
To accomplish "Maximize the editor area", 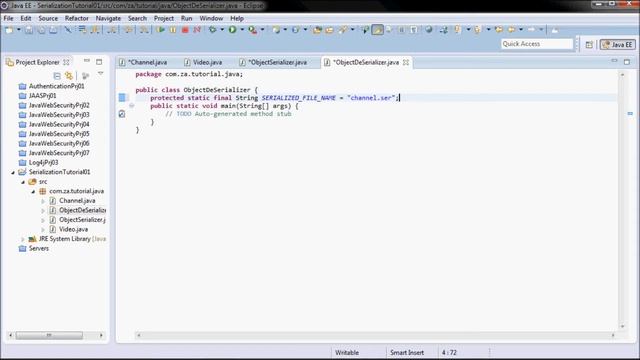I will (627, 62).
